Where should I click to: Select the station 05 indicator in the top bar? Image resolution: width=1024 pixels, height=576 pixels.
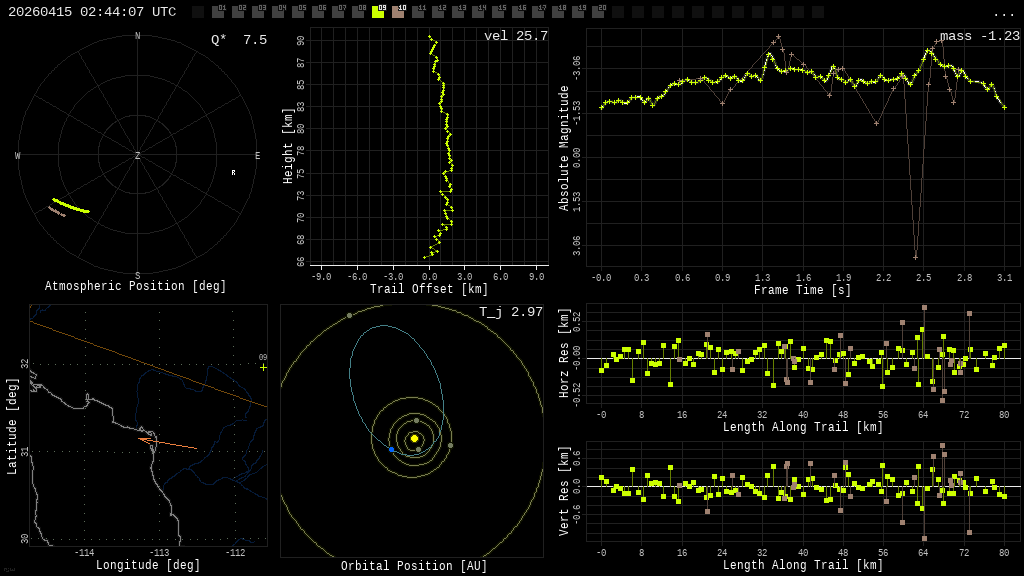[298, 12]
